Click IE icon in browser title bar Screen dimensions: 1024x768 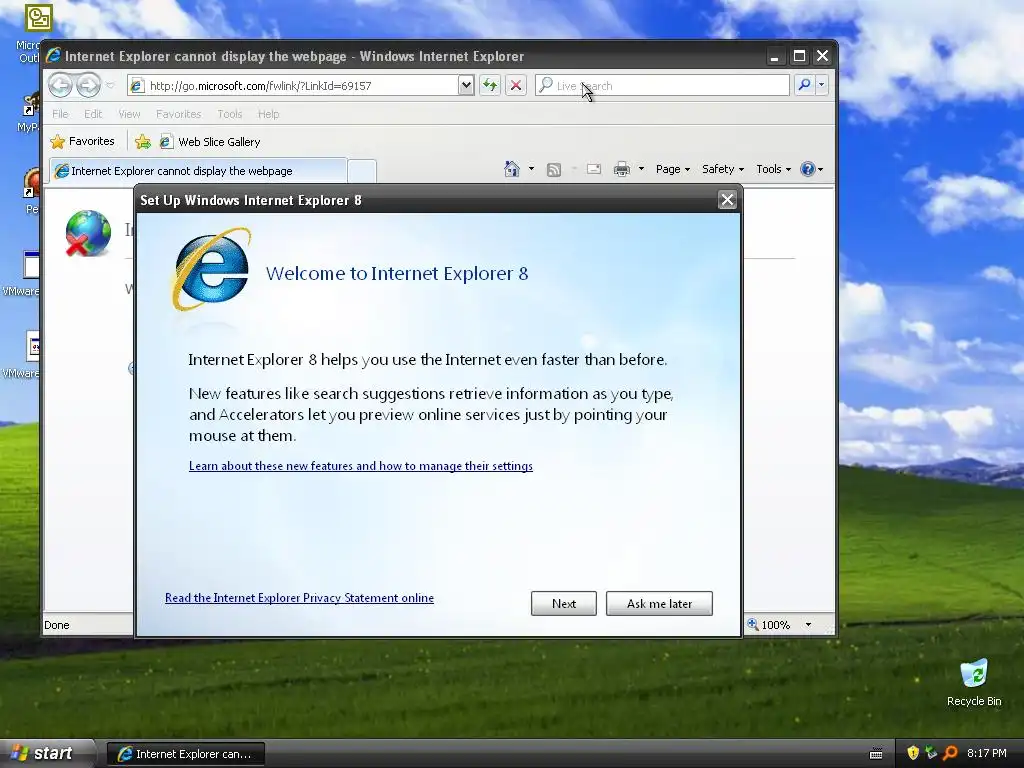pyautogui.click(x=54, y=56)
